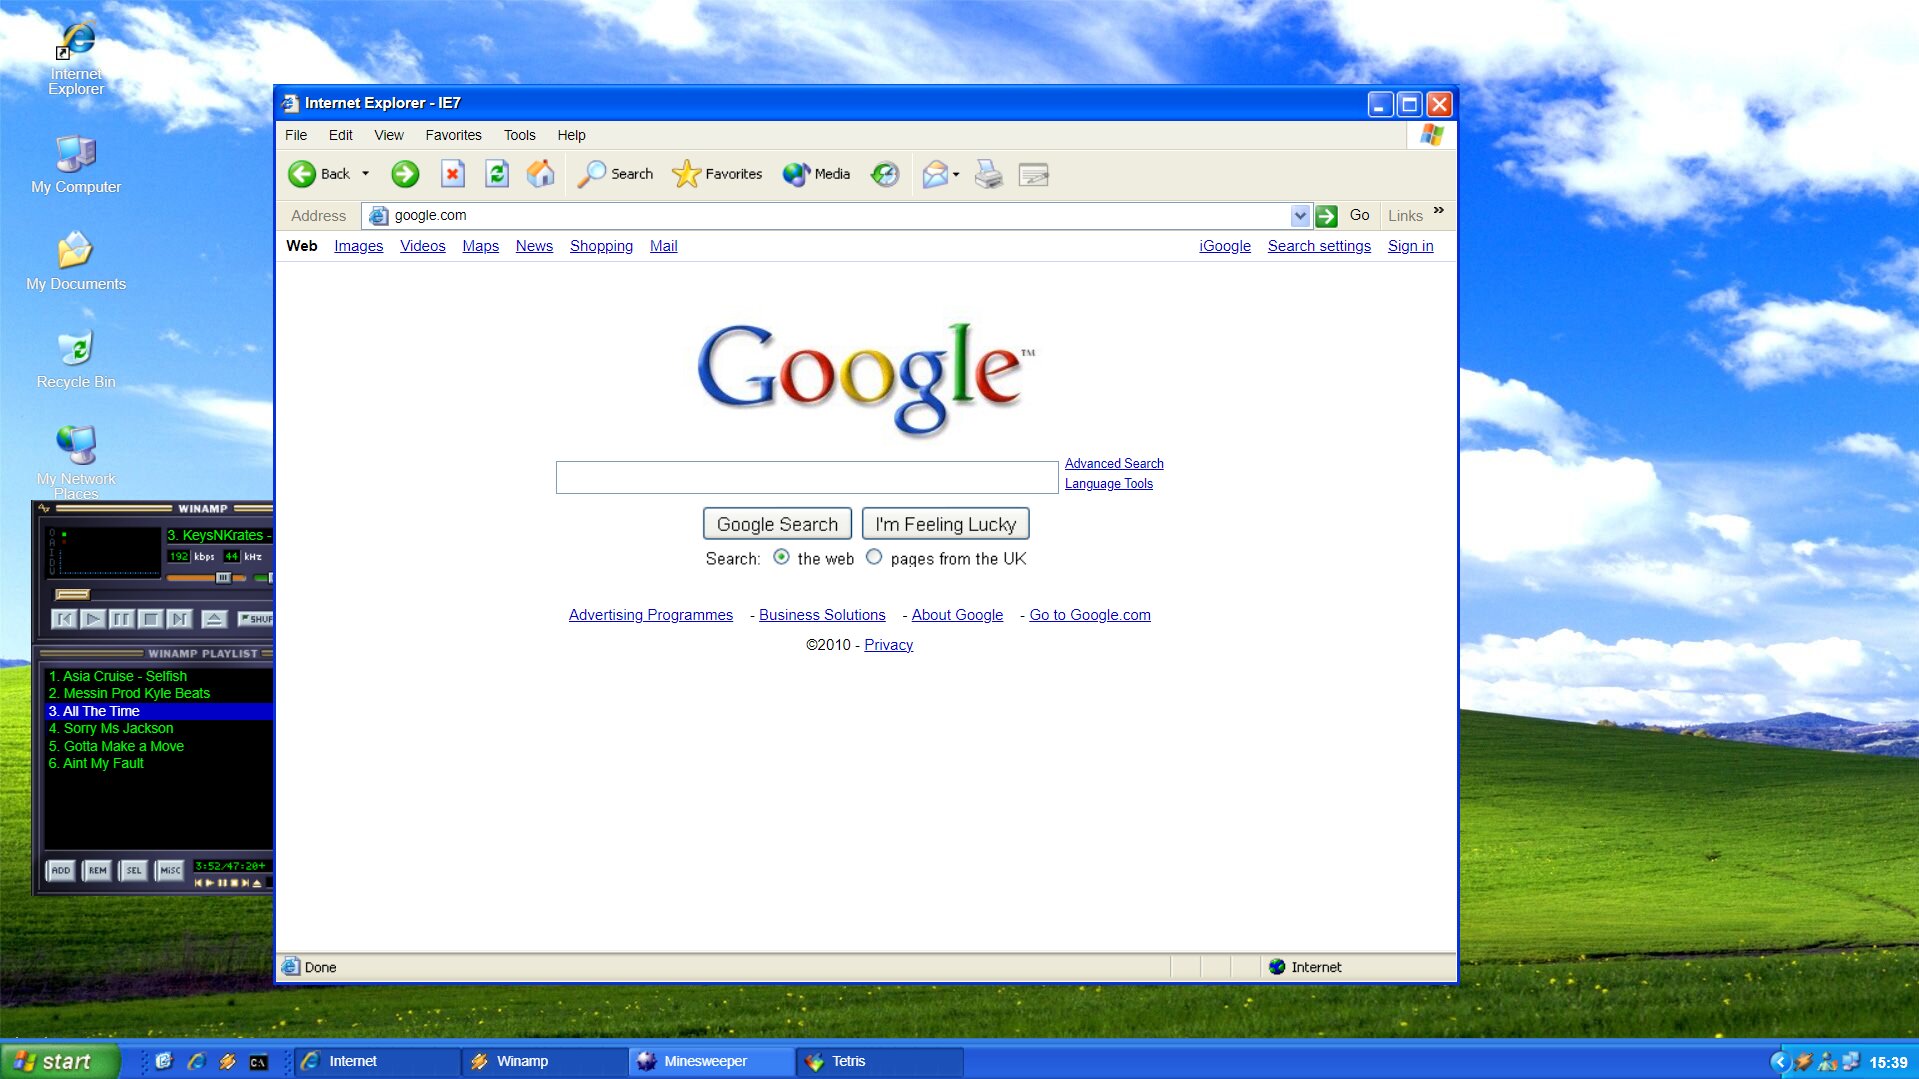Click Show Desktop icon in quick launch
This screenshot has width=1919, height=1079.
pyautogui.click(x=164, y=1061)
